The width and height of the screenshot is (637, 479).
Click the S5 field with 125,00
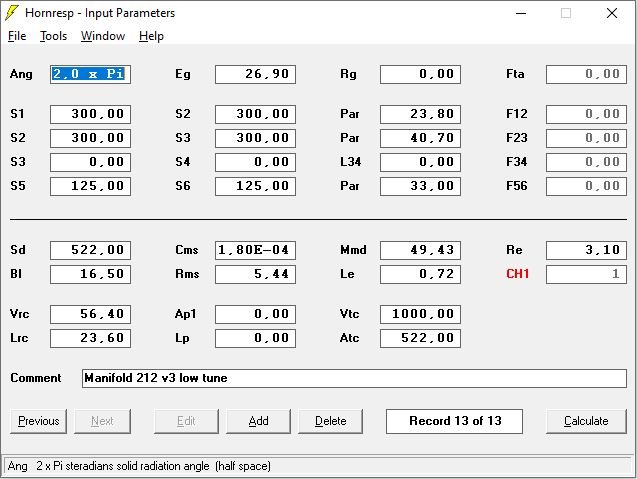(90, 186)
